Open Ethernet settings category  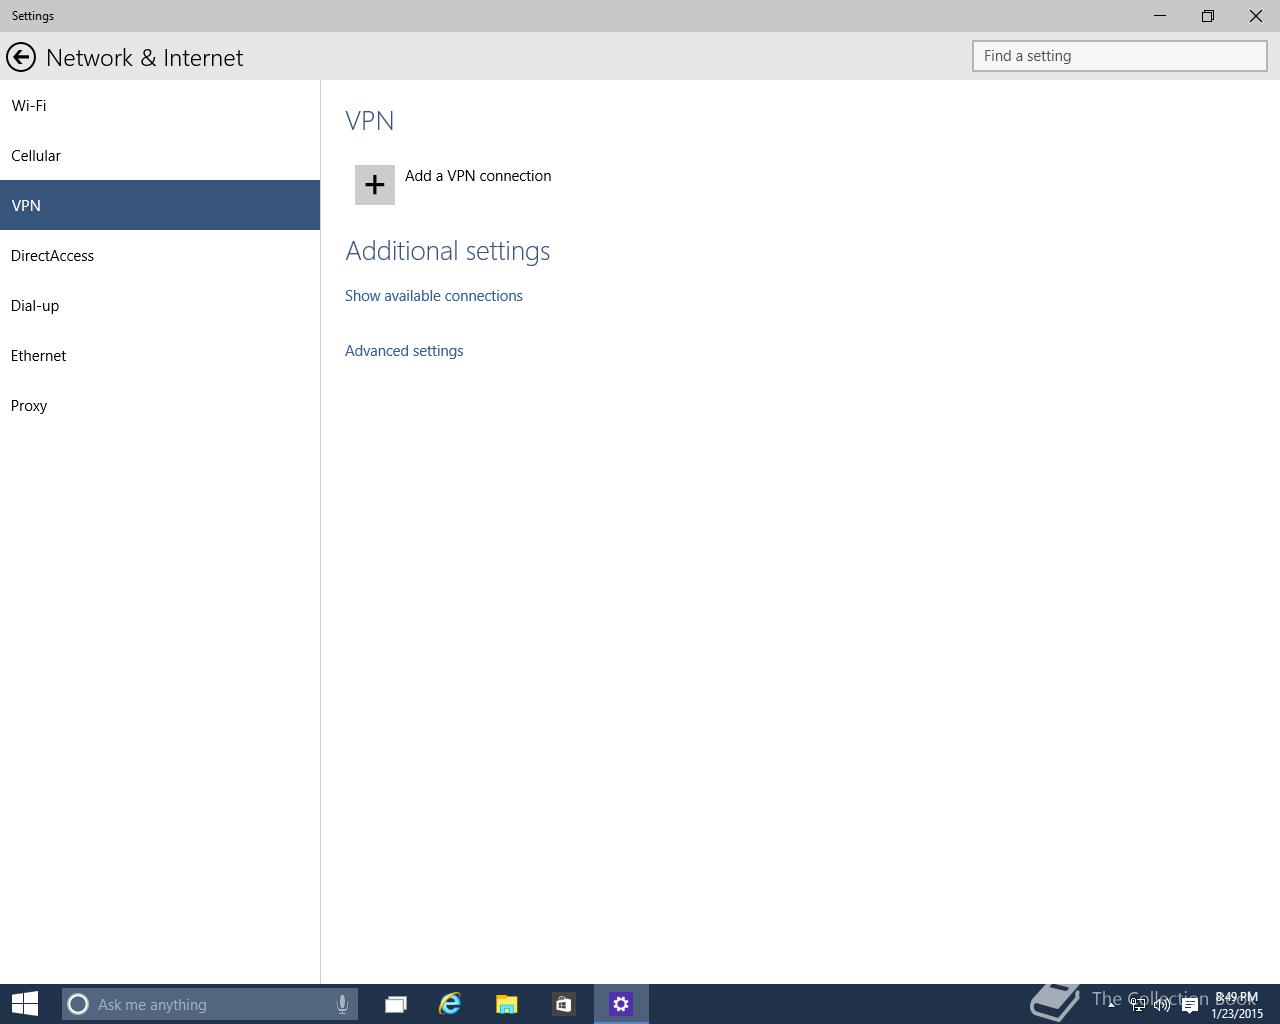[160, 355]
